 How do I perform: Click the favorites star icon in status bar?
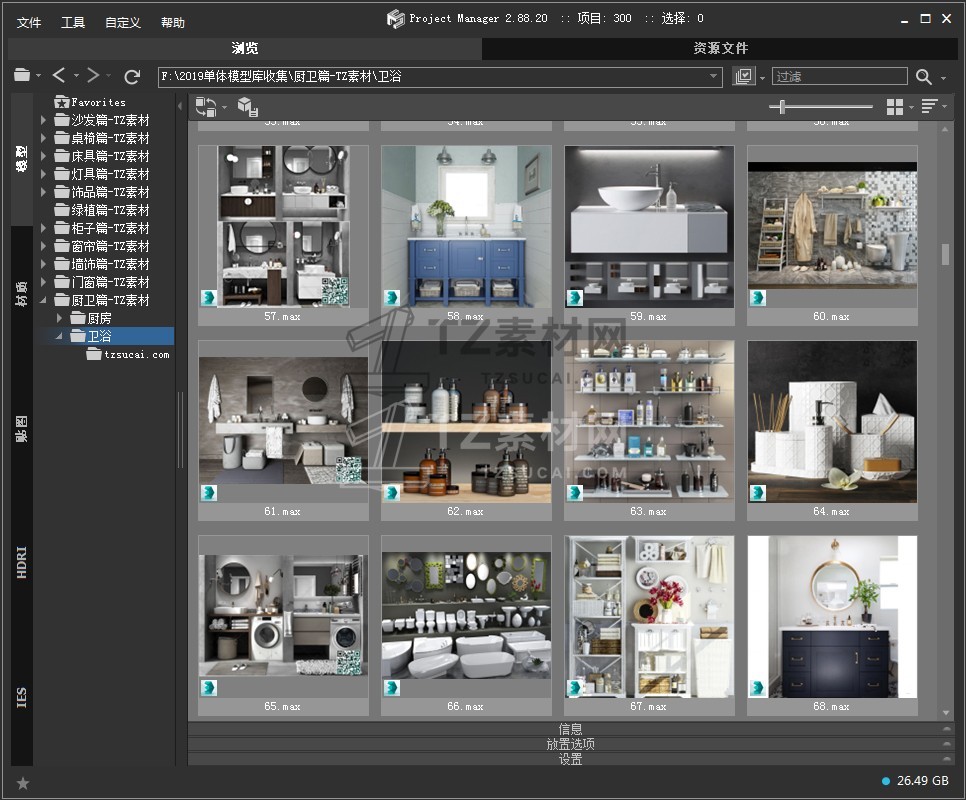pyautogui.click(x=23, y=783)
